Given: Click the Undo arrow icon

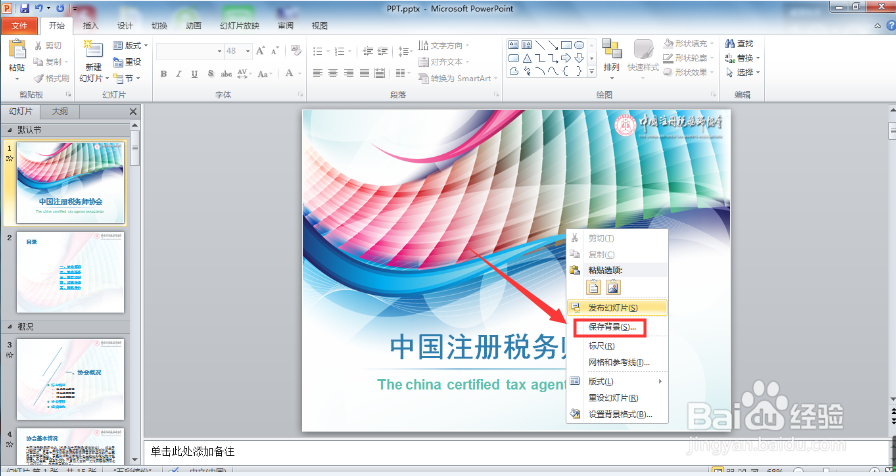Looking at the screenshot, I should 39,8.
